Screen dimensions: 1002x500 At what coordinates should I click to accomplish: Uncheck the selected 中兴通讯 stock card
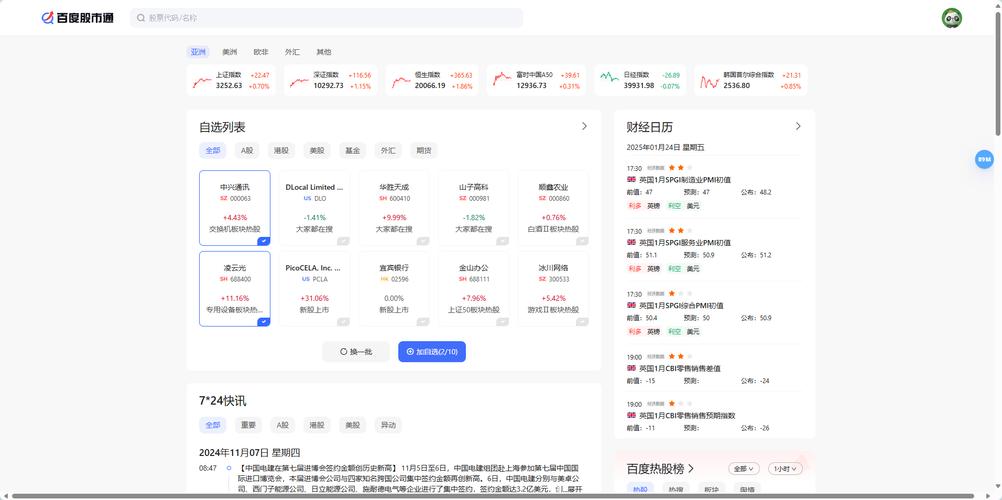pos(263,240)
